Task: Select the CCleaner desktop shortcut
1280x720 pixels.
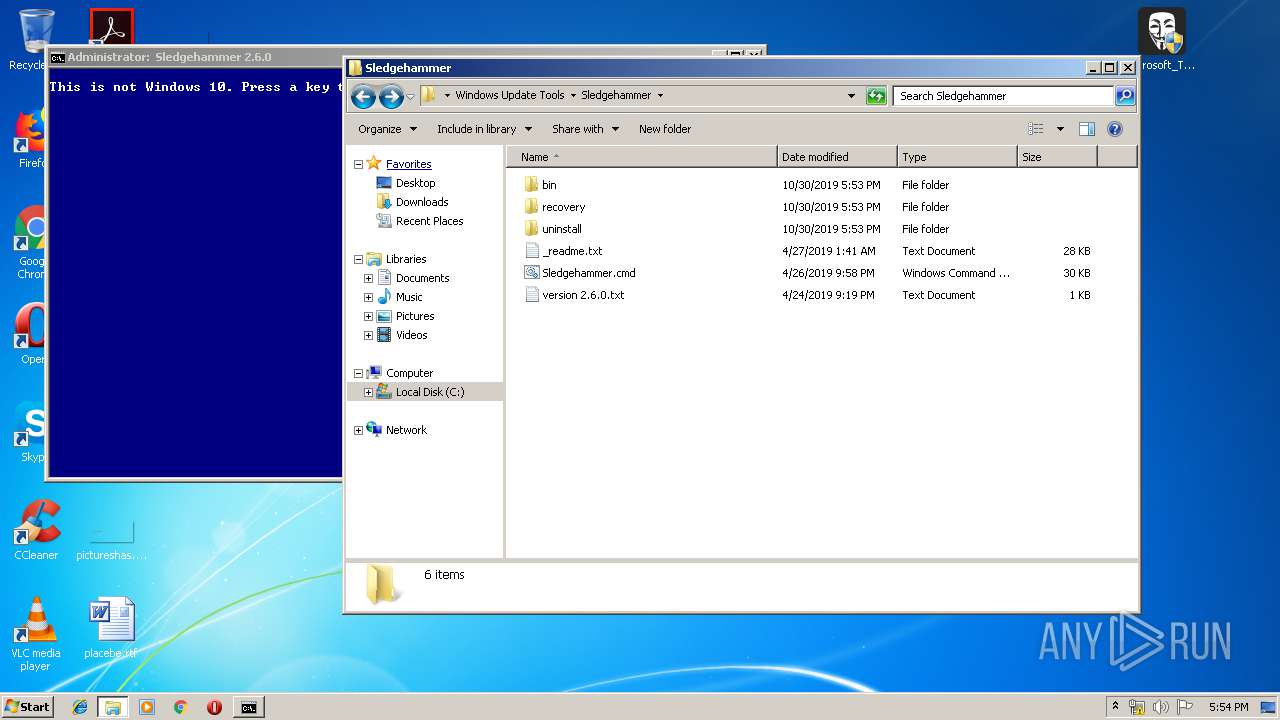Action: pyautogui.click(x=36, y=531)
